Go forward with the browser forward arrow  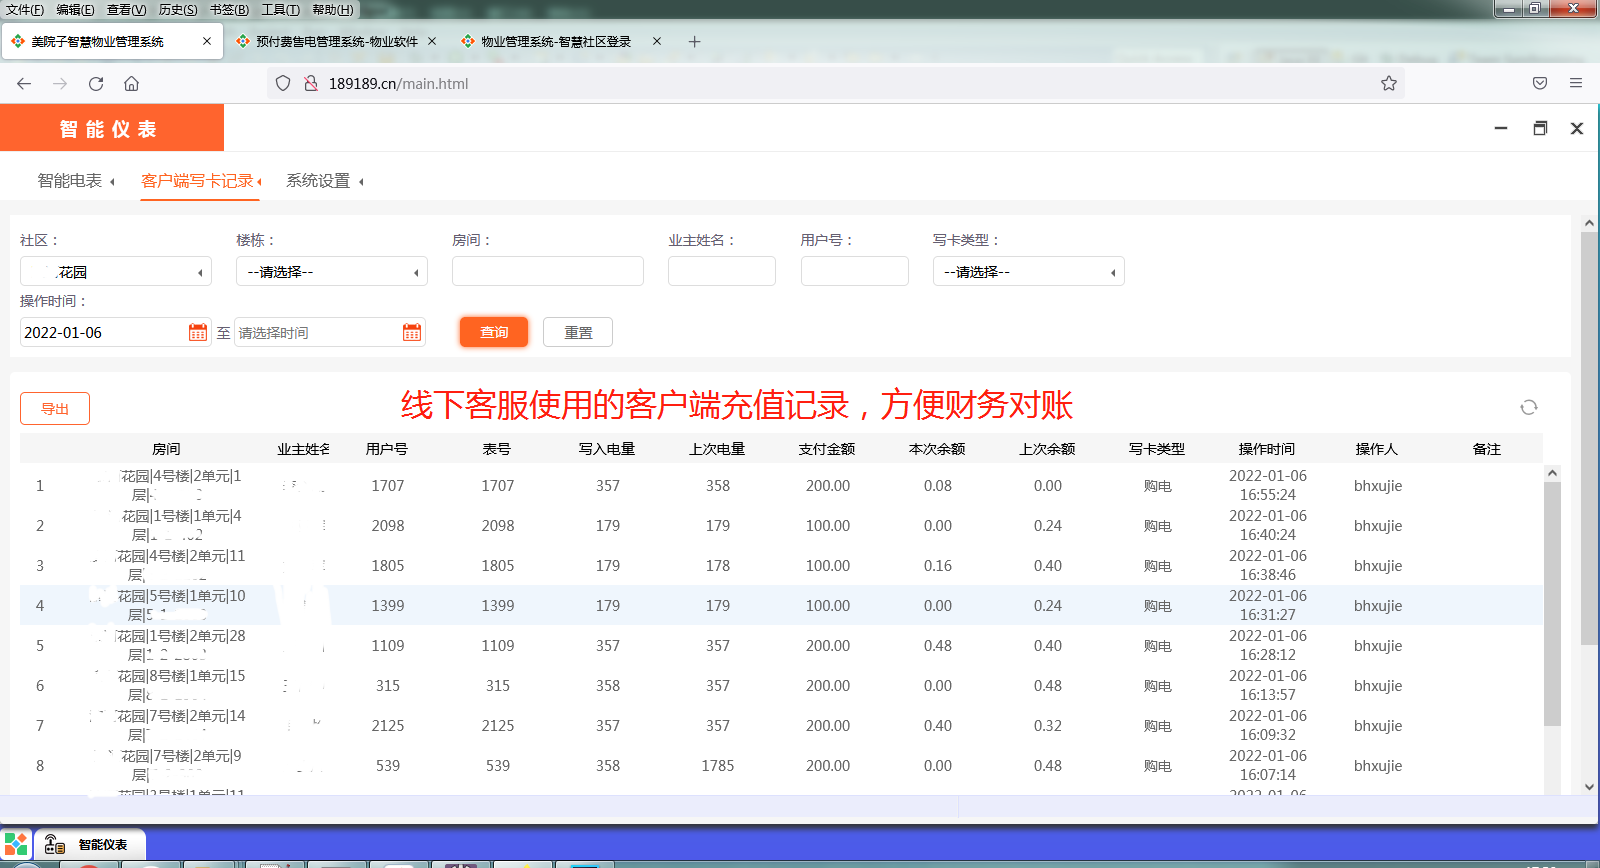[x=60, y=84]
